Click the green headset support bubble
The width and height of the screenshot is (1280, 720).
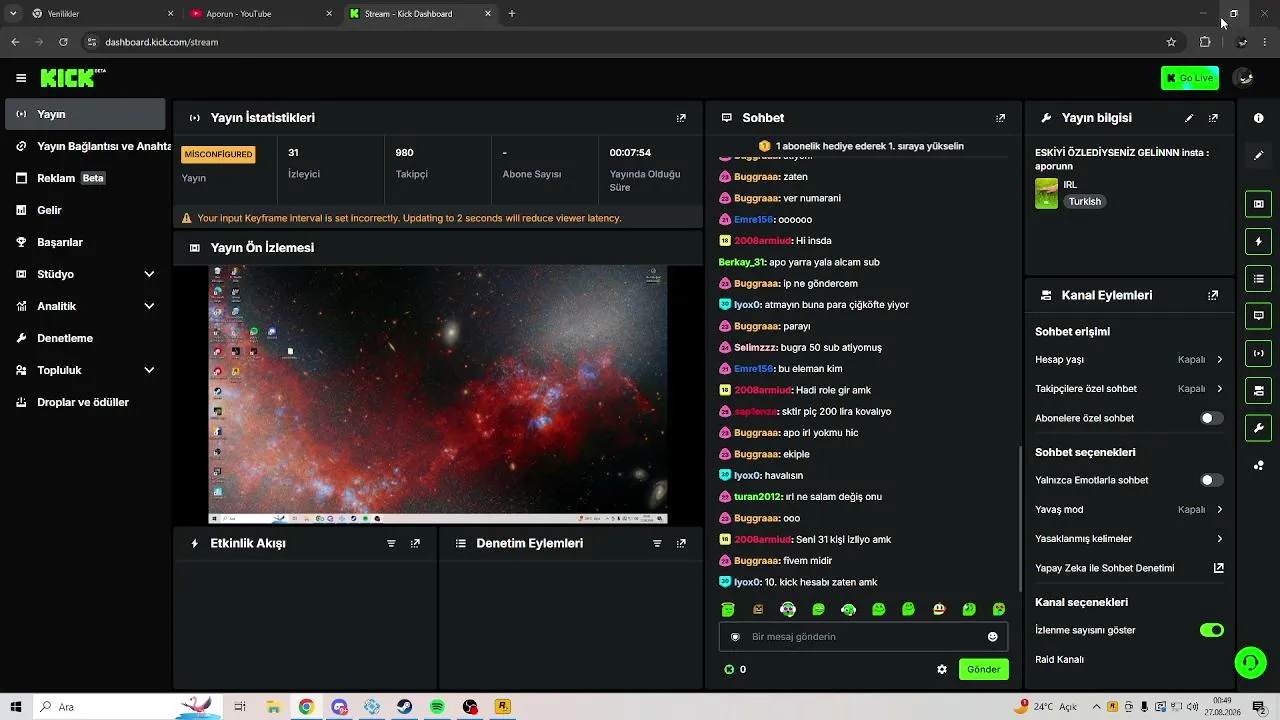coord(1250,662)
